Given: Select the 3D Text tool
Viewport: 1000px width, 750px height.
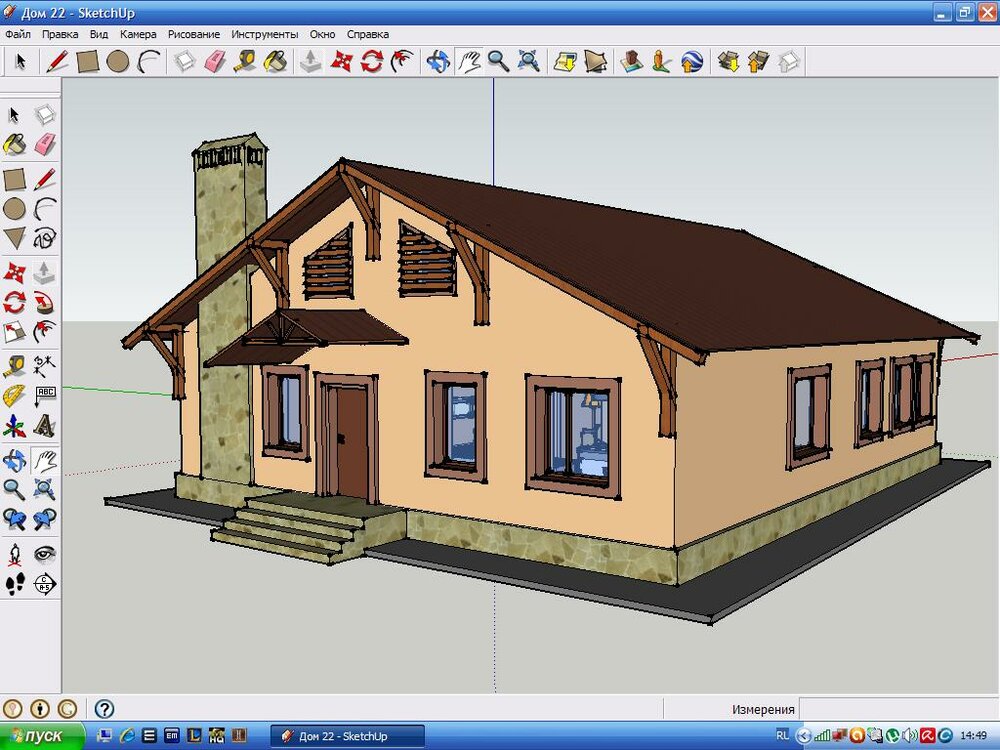Looking at the screenshot, I should coord(45,427).
